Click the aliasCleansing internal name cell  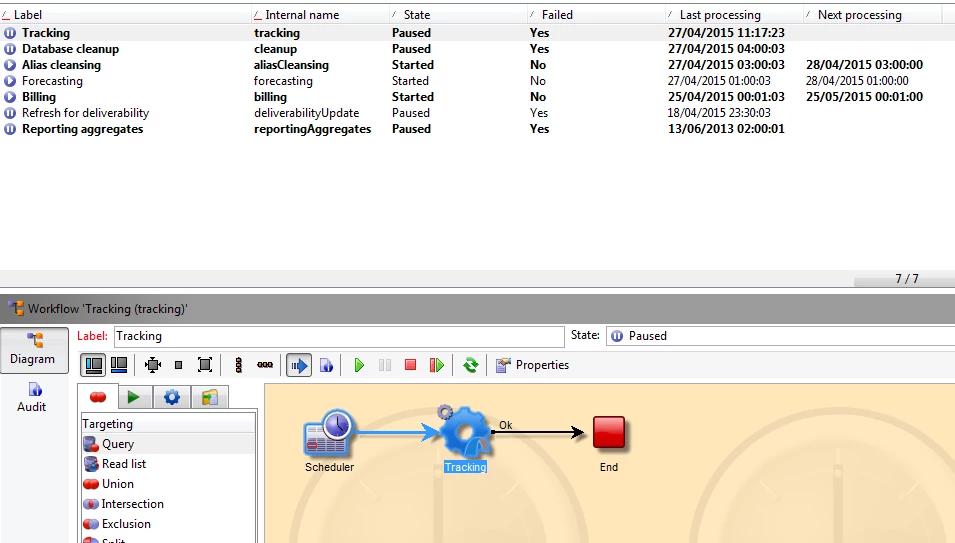click(x=291, y=65)
